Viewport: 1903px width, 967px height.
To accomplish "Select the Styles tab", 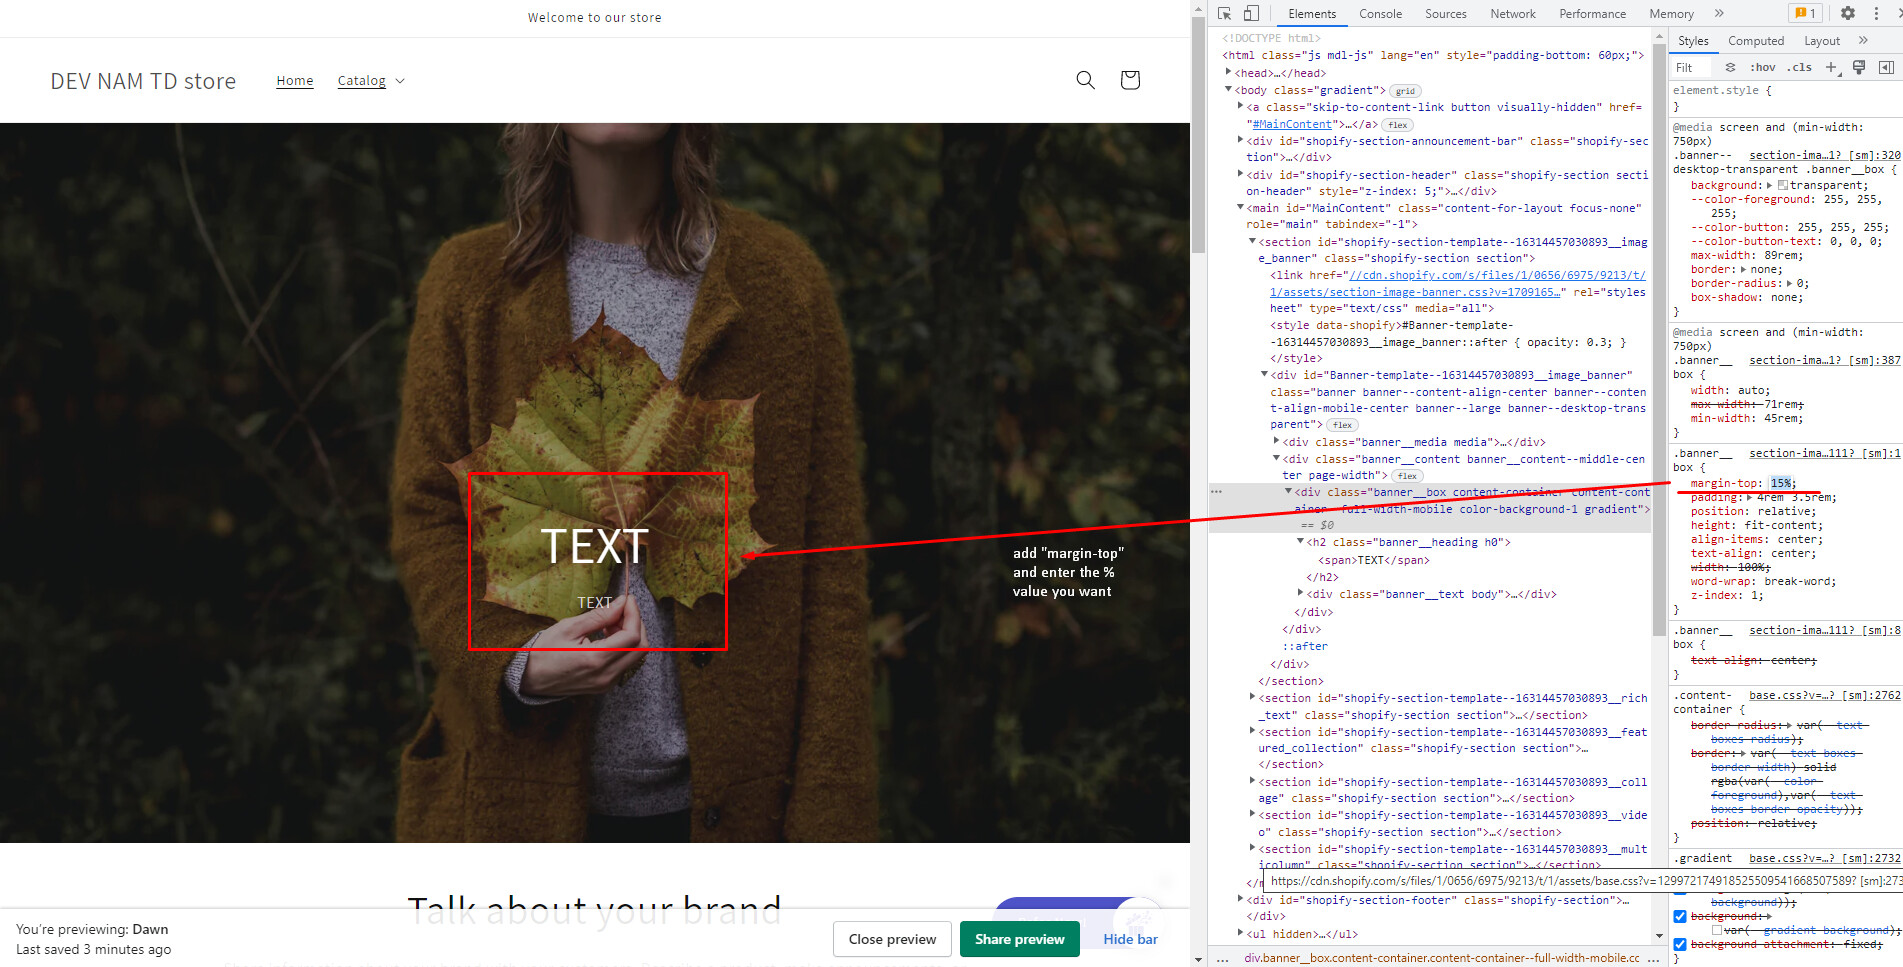I will (1693, 41).
